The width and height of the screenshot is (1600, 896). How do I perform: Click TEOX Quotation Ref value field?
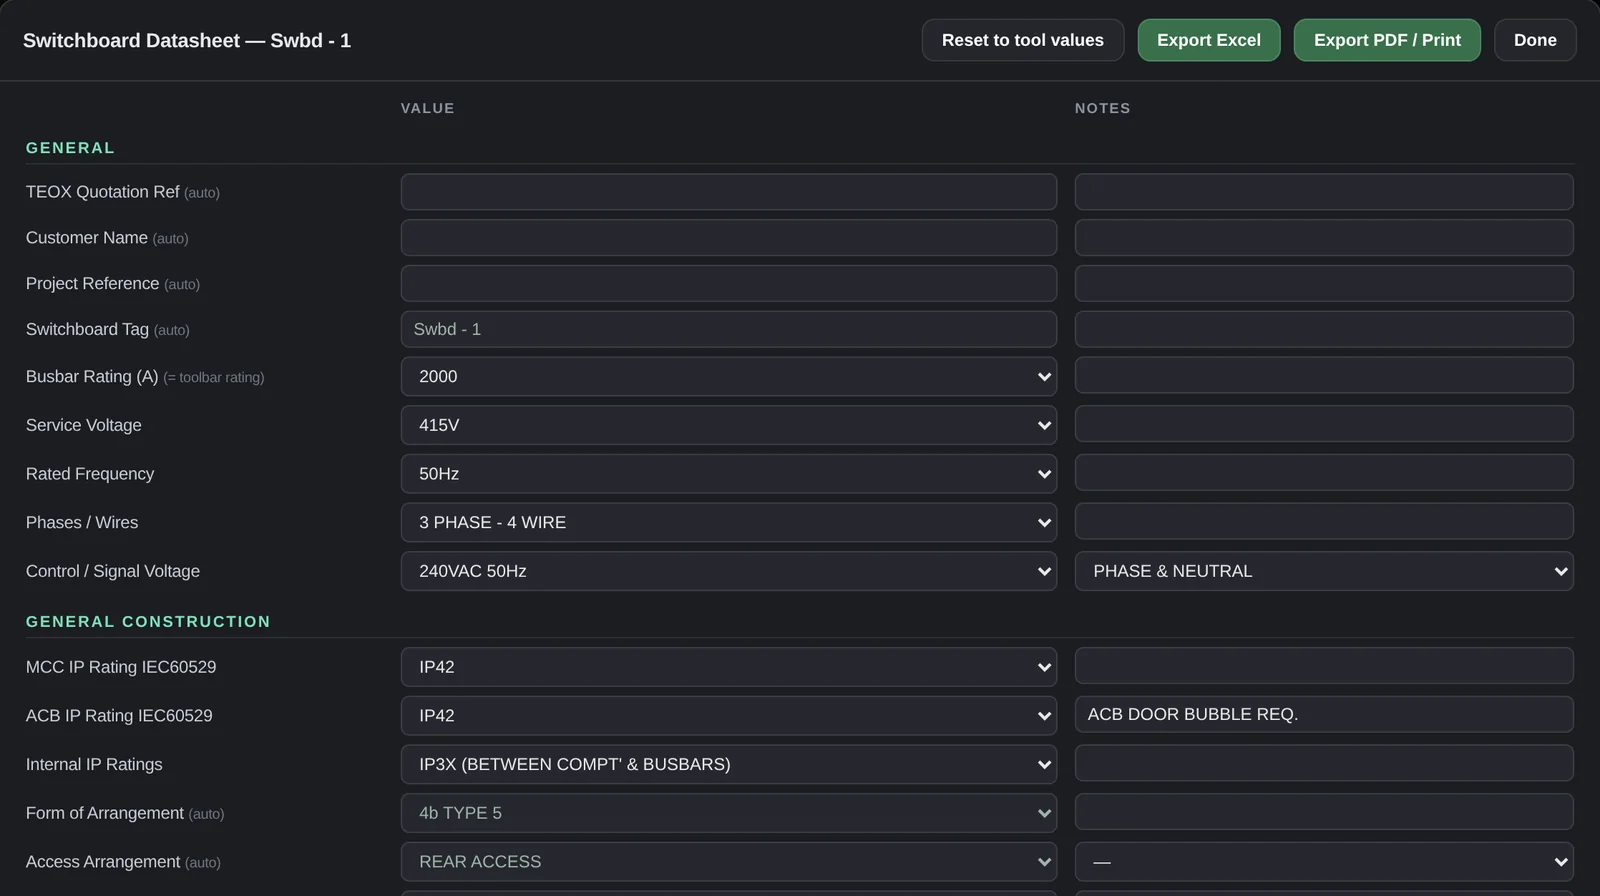pos(728,192)
